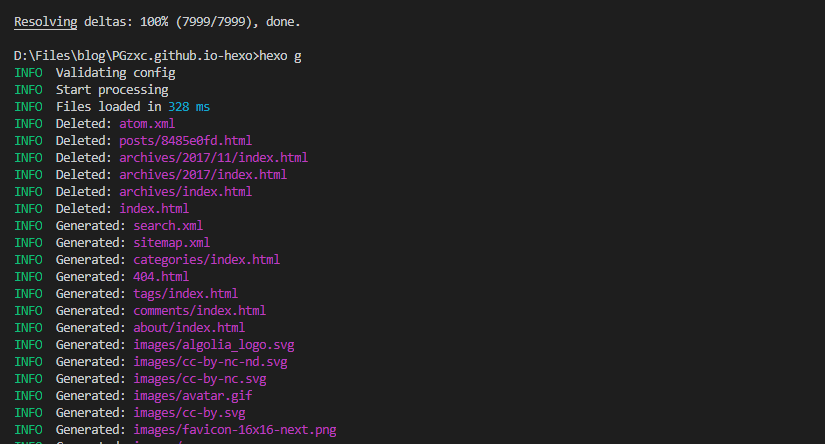Click posts/8485e0fd.html file path

tap(185, 141)
